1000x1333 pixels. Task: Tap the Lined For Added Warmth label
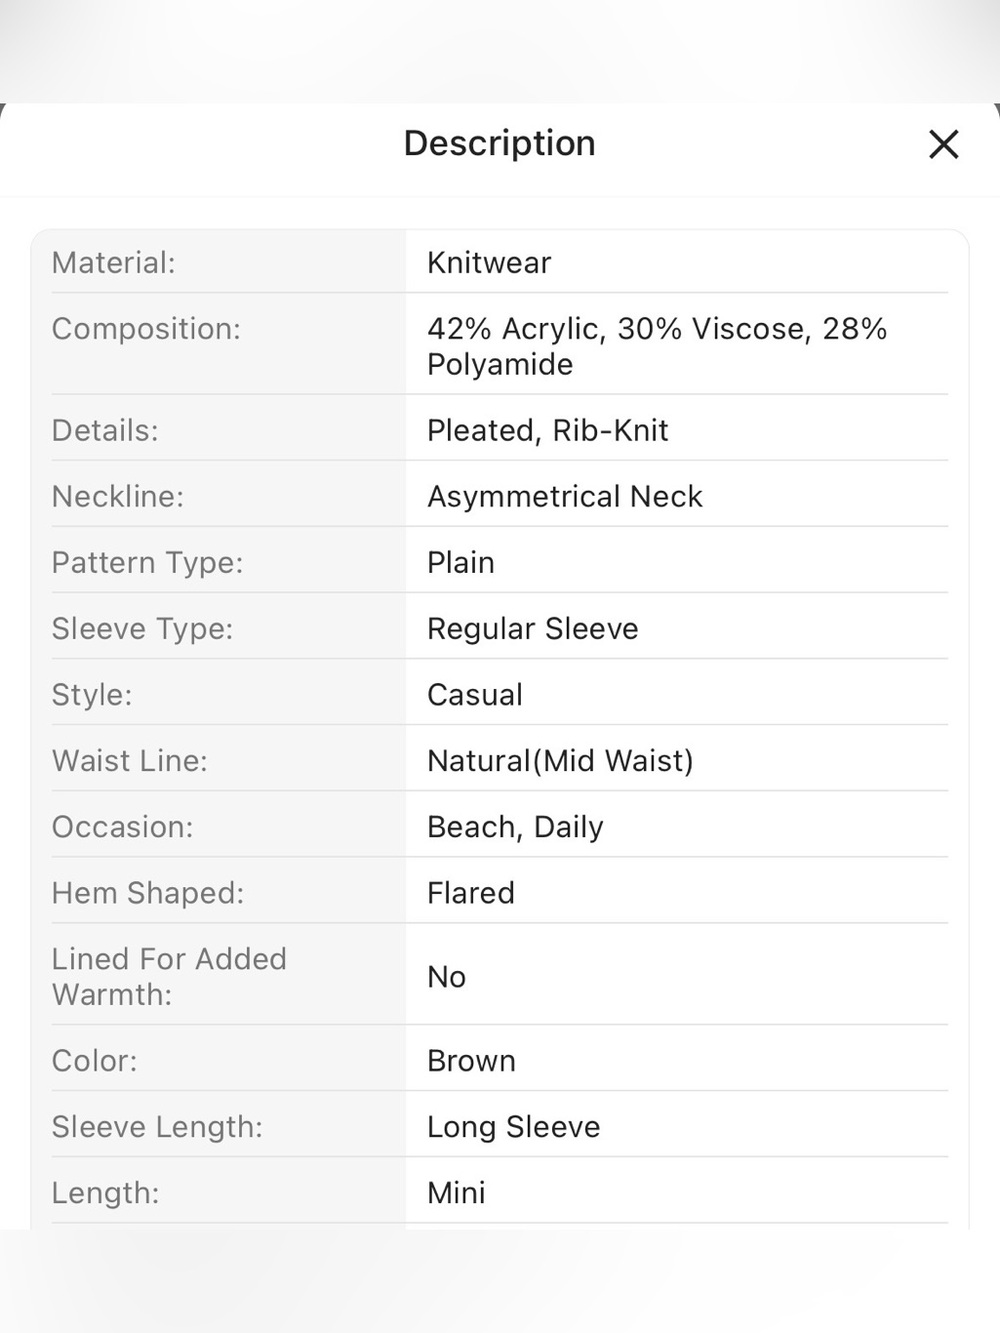[x=169, y=976]
